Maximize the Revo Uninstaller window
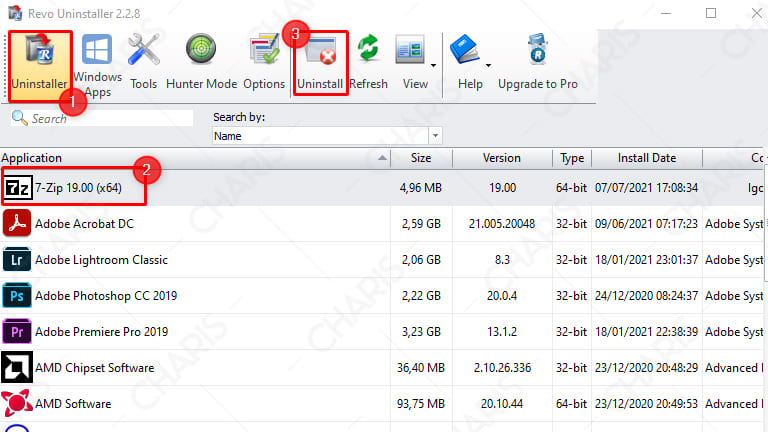This screenshot has width=768, height=432. pyautogui.click(x=711, y=13)
